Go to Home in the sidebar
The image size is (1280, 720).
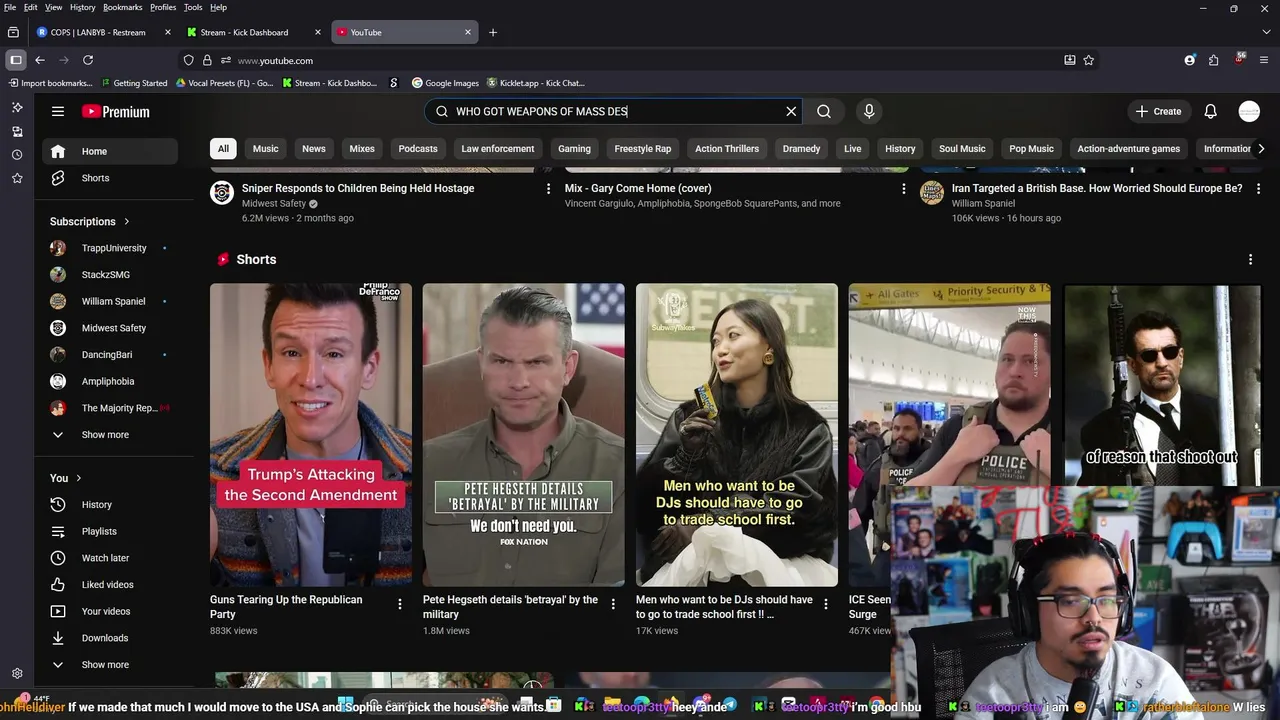[x=110, y=152]
